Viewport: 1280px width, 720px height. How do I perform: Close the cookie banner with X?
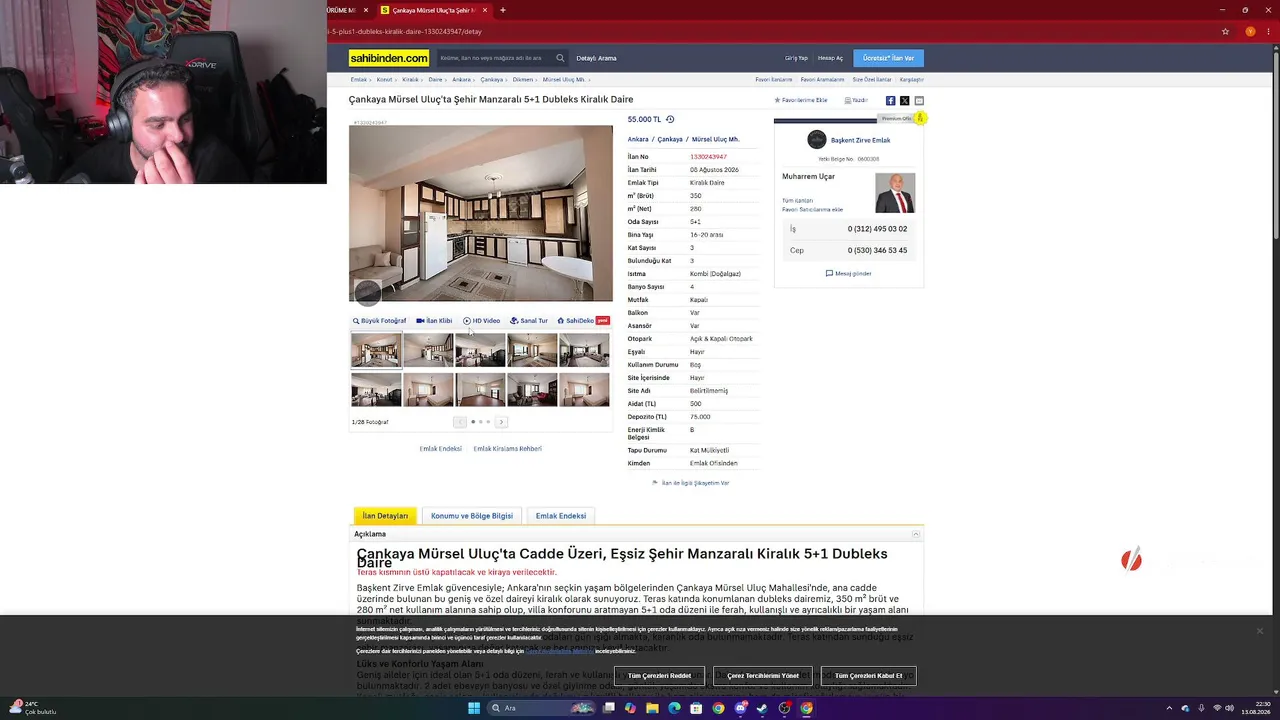[x=1260, y=631]
